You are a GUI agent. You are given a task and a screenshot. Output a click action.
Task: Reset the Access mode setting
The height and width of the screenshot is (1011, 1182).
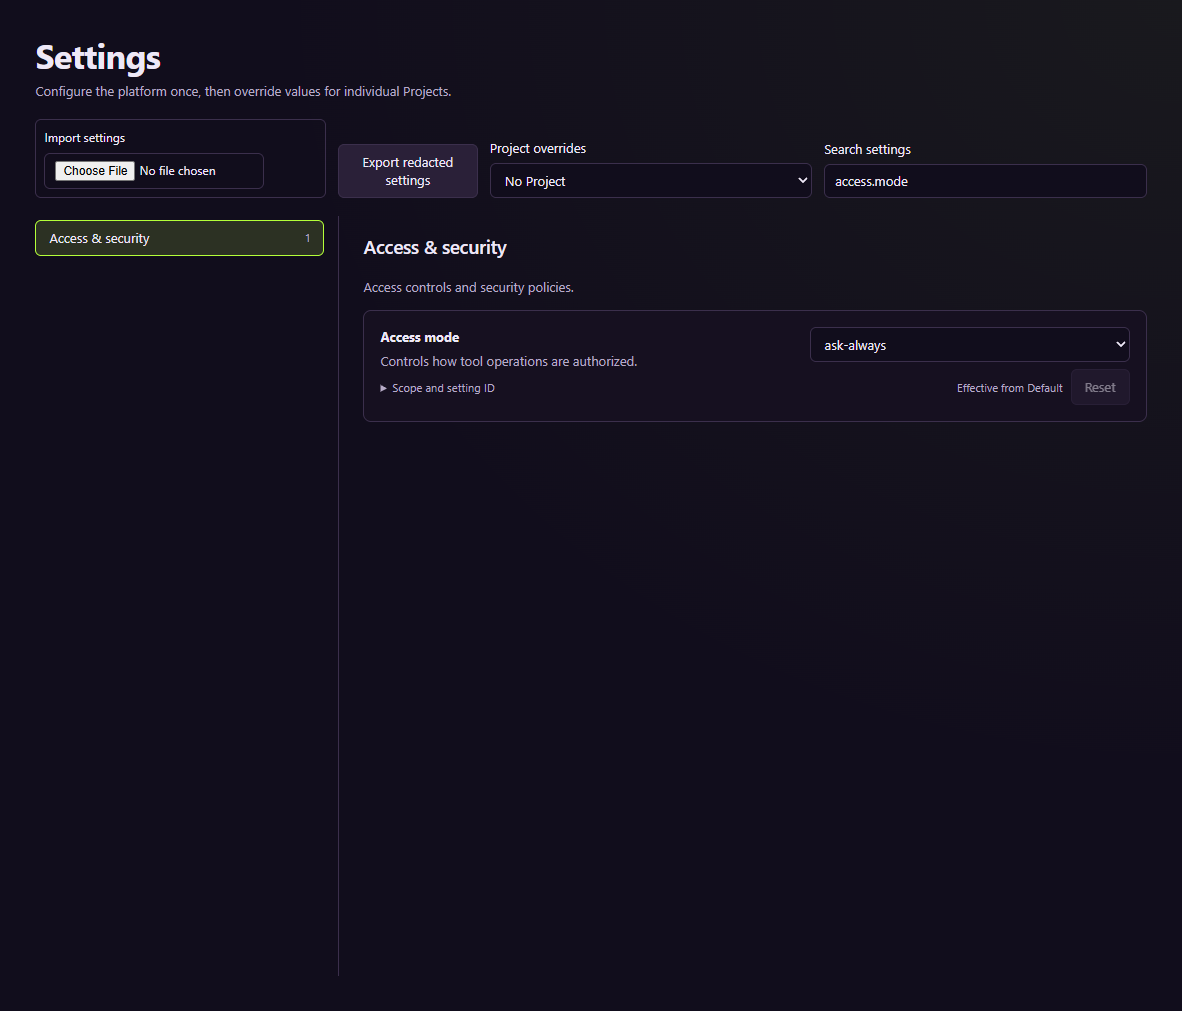tap(1100, 388)
